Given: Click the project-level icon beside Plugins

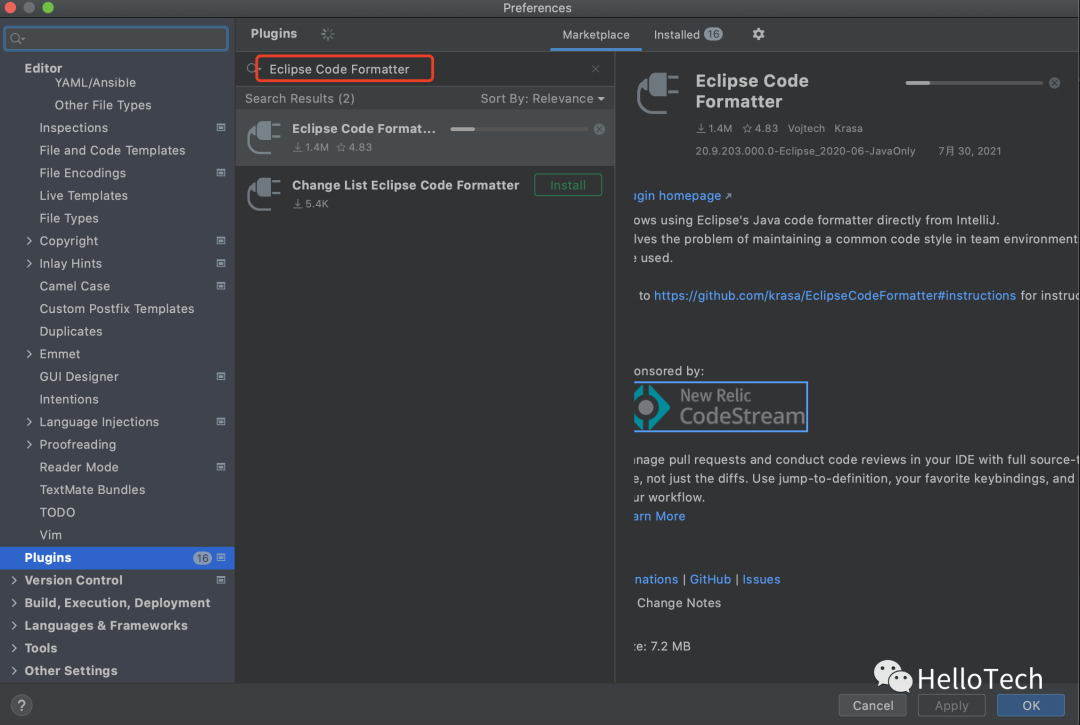Looking at the screenshot, I should pyautogui.click(x=221, y=557).
